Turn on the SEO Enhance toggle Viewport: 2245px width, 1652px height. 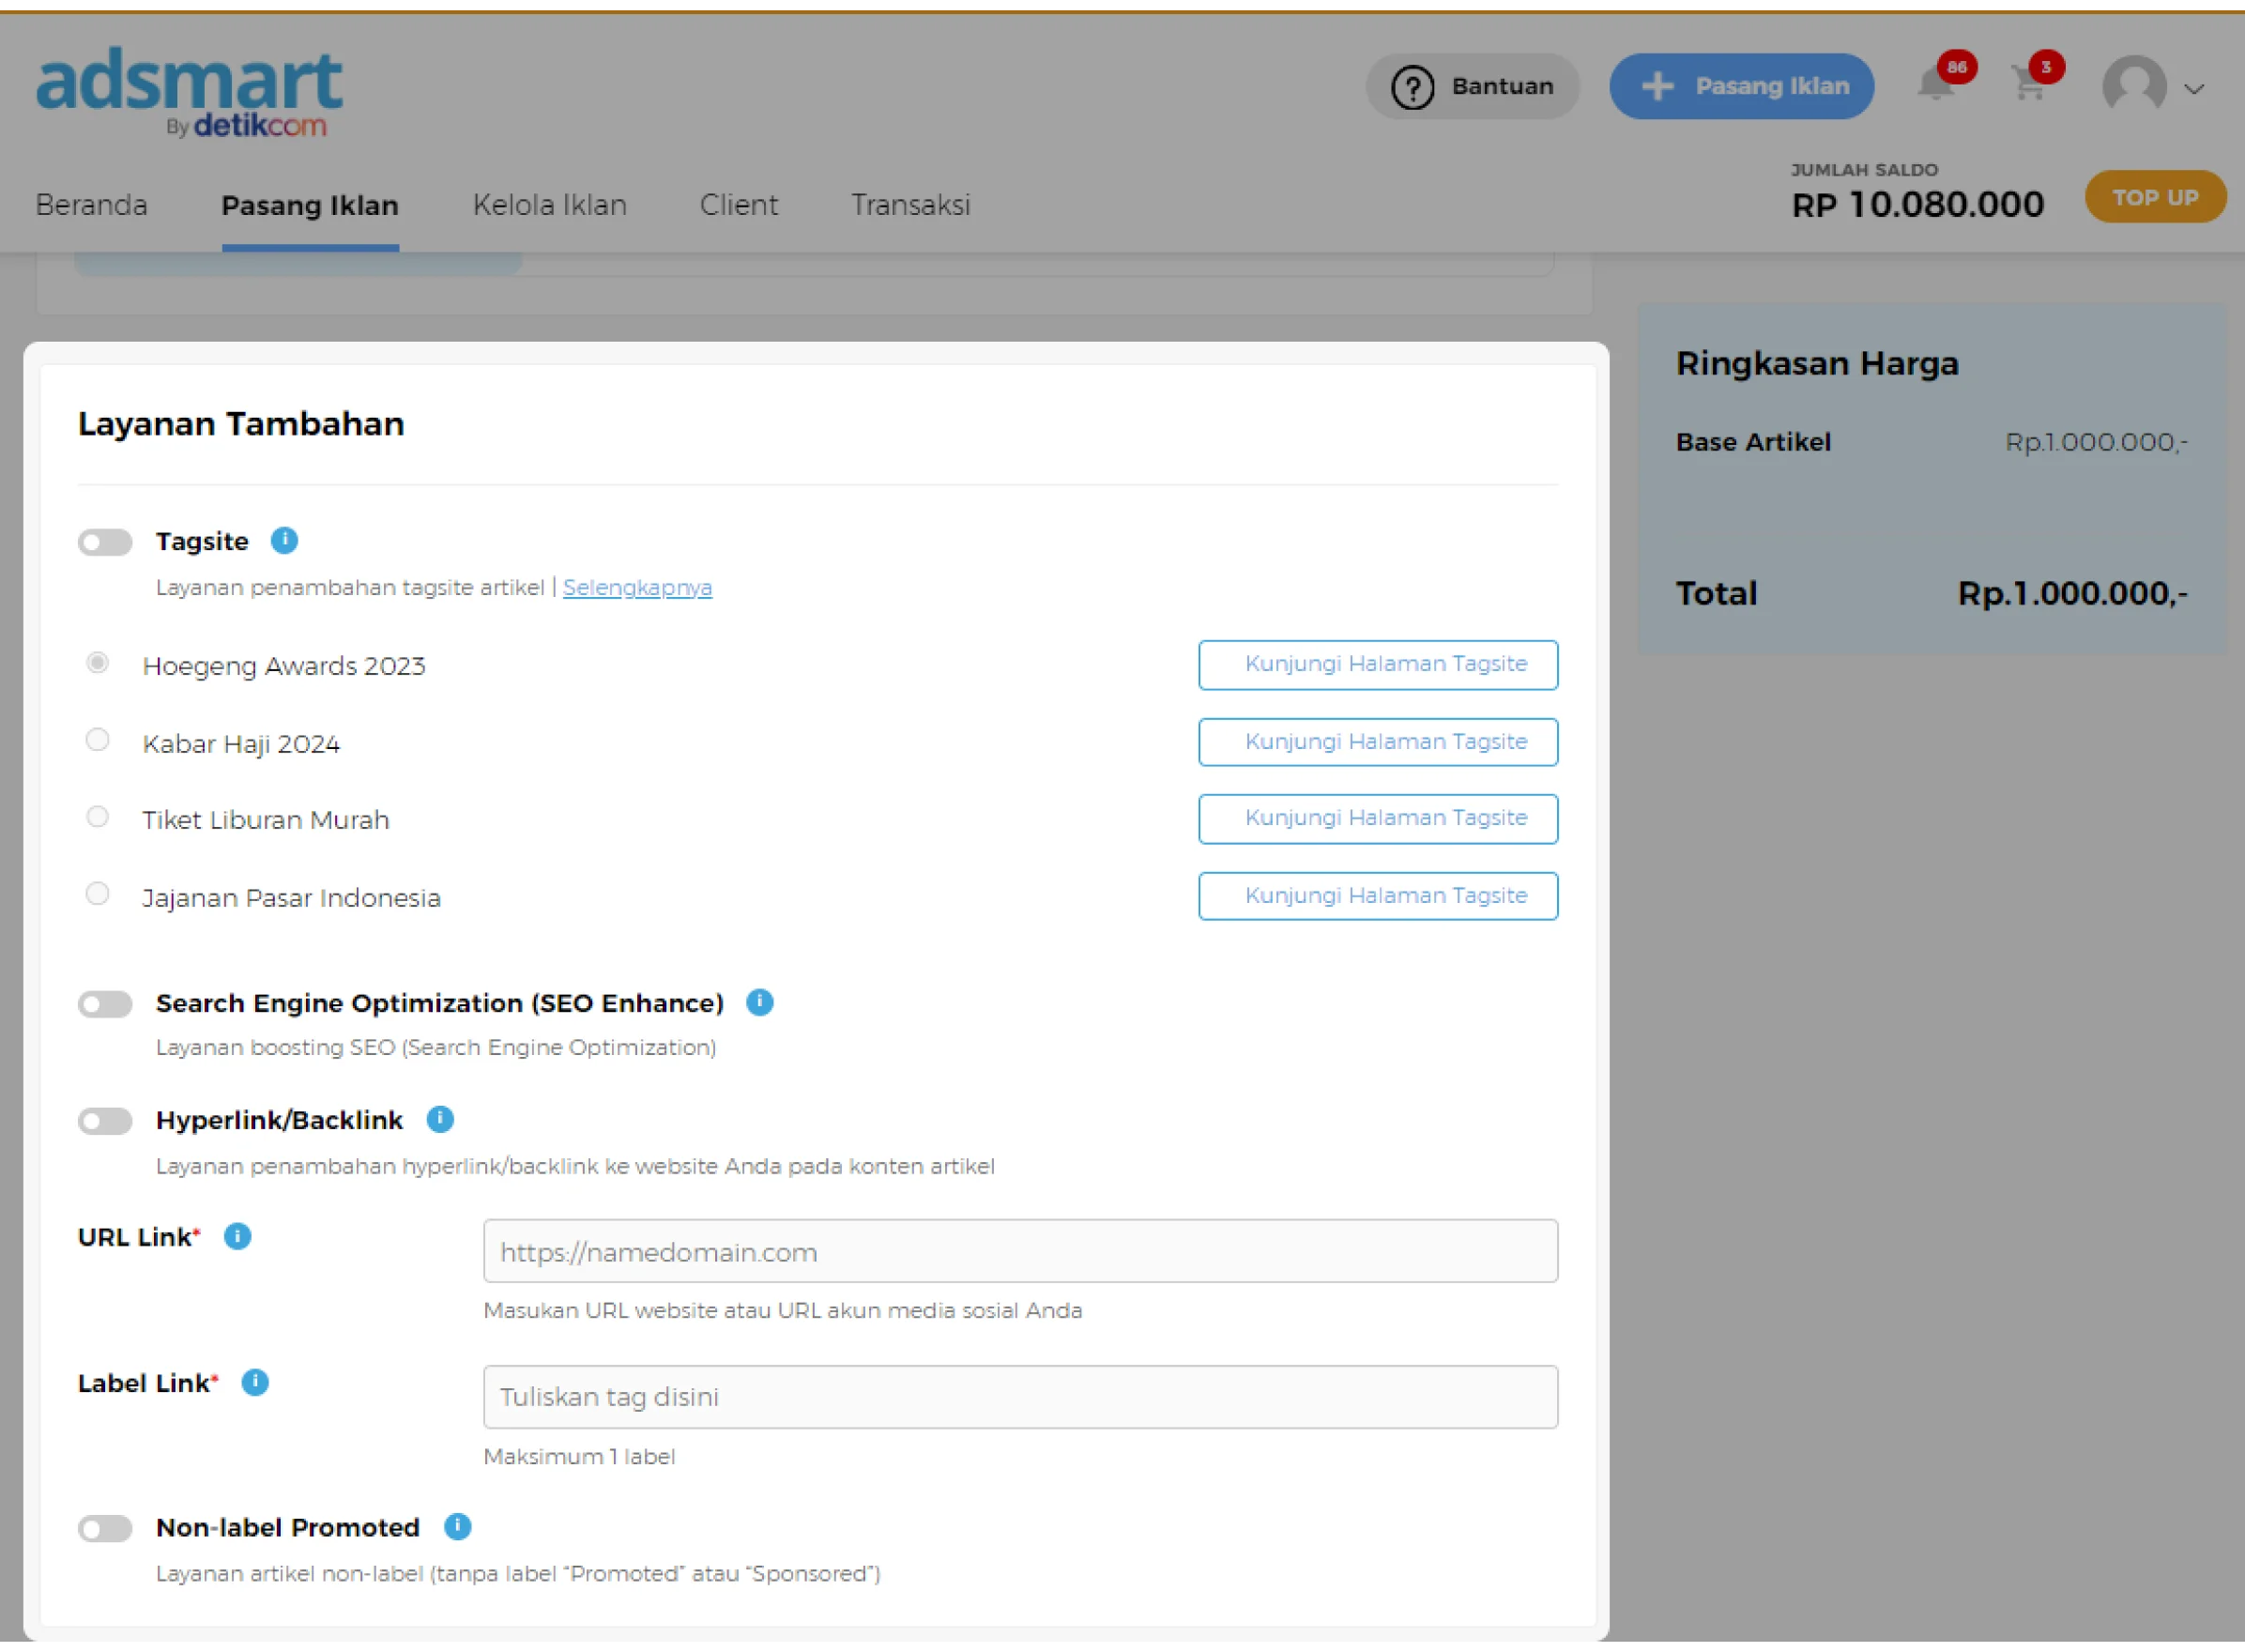point(105,1004)
